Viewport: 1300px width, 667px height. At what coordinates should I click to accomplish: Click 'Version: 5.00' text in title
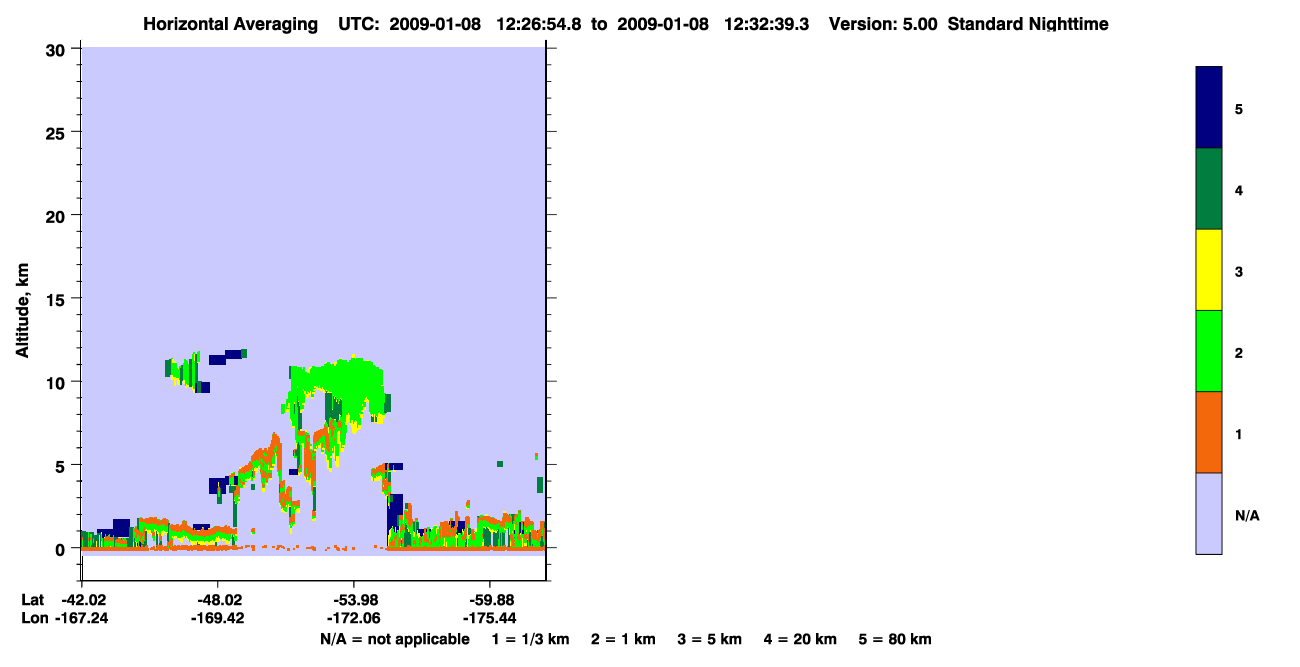tap(883, 24)
